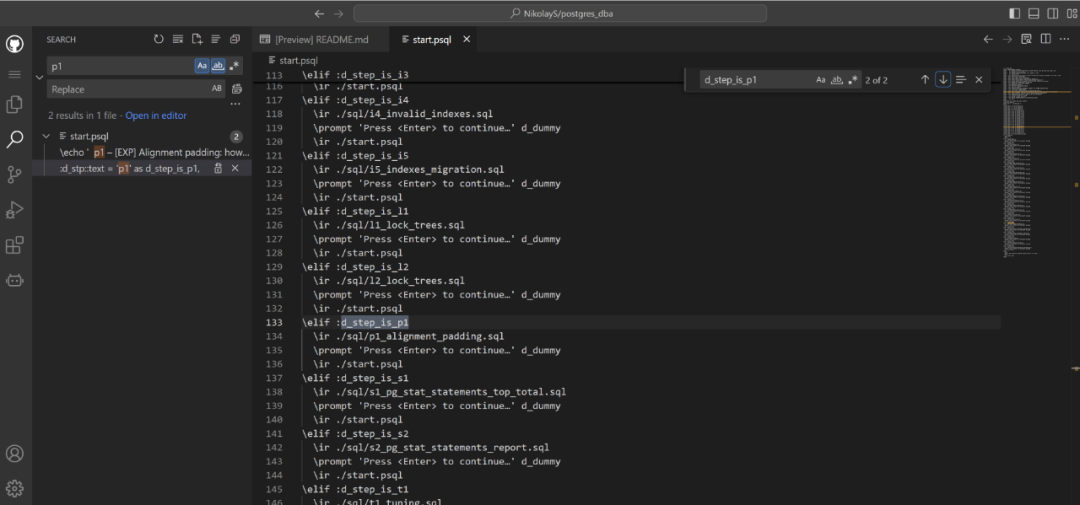Go to next match in find widget
Viewport: 1080px width, 505px height.
943,80
